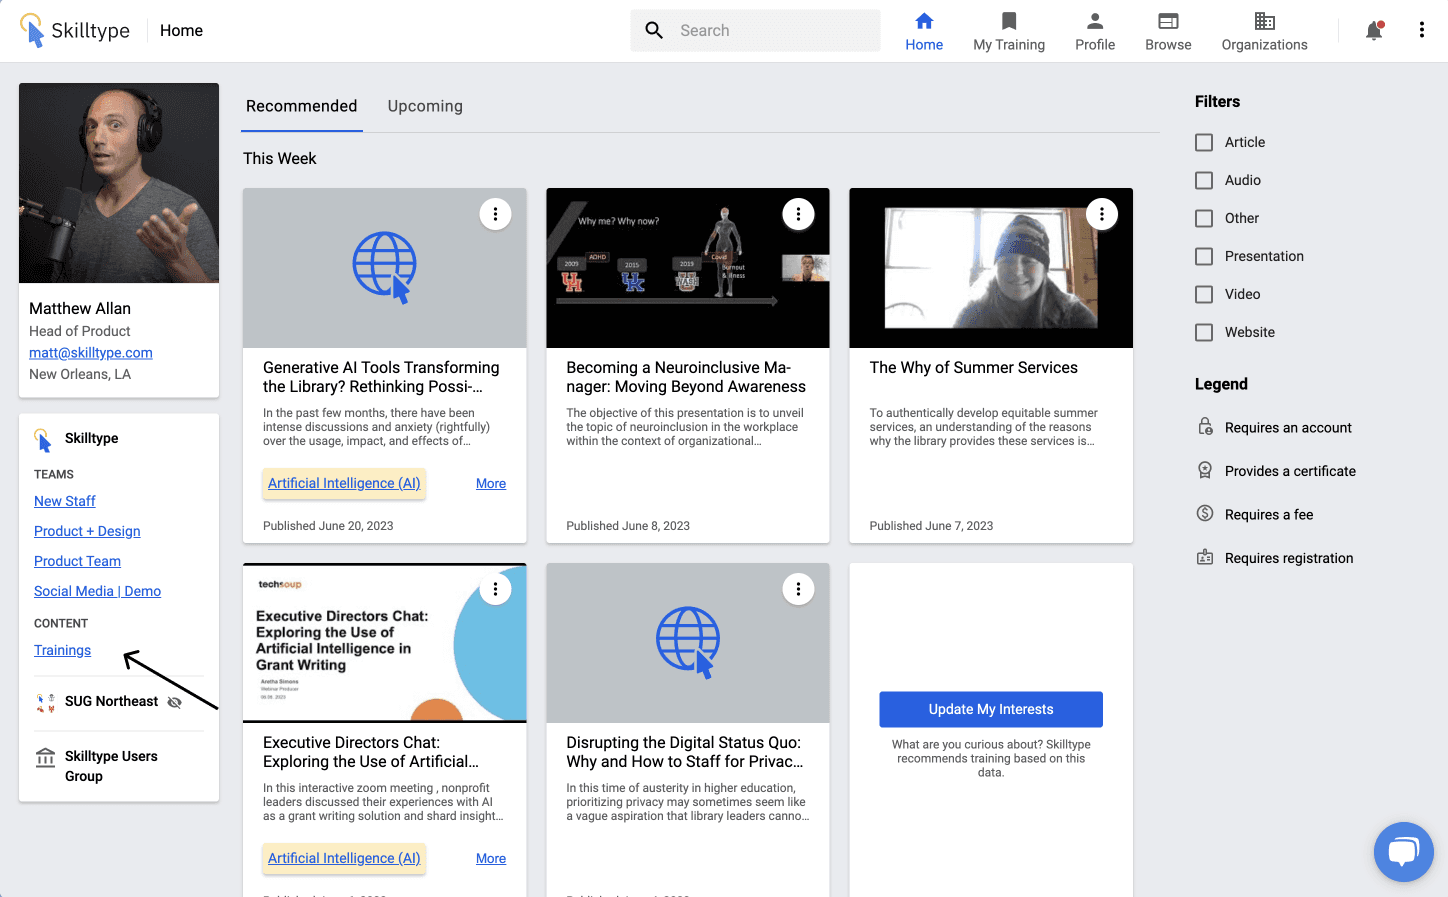
Task: Click into the Search field
Action: pos(770,31)
